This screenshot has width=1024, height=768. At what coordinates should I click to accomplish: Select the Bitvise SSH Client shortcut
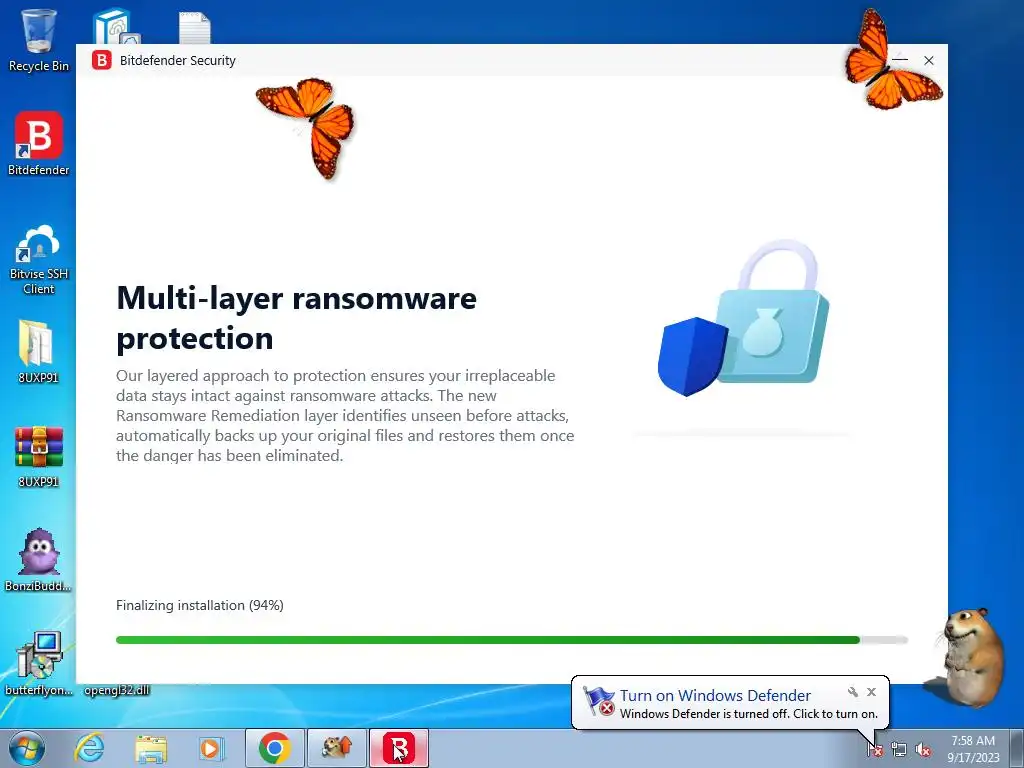pyautogui.click(x=39, y=259)
